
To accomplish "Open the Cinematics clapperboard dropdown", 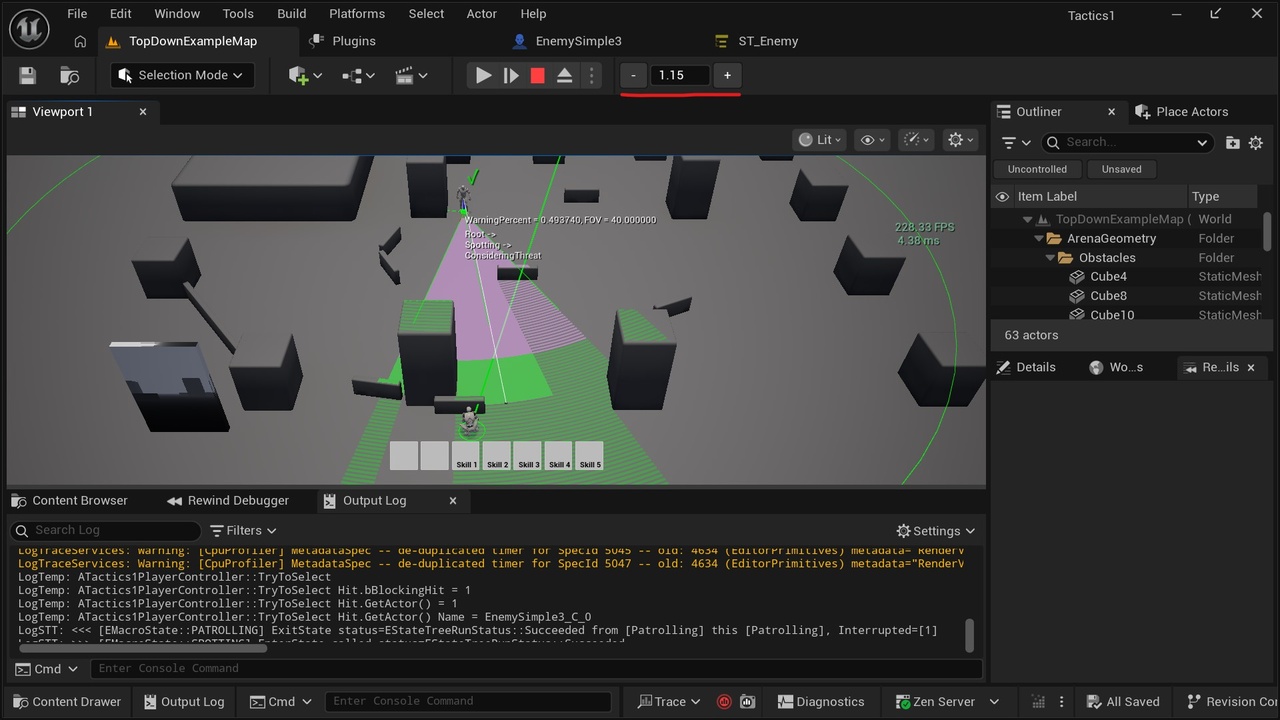I will click(411, 75).
